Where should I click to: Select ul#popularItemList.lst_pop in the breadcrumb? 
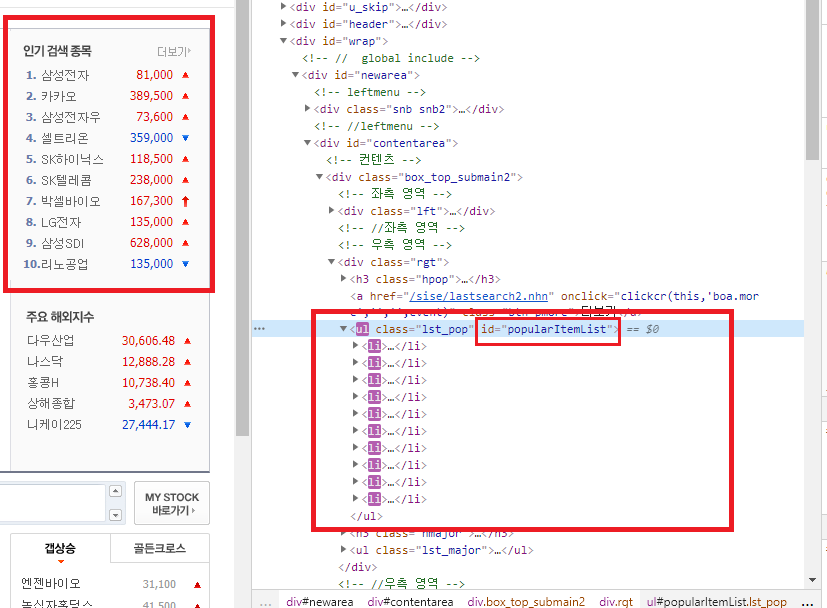tap(717, 602)
